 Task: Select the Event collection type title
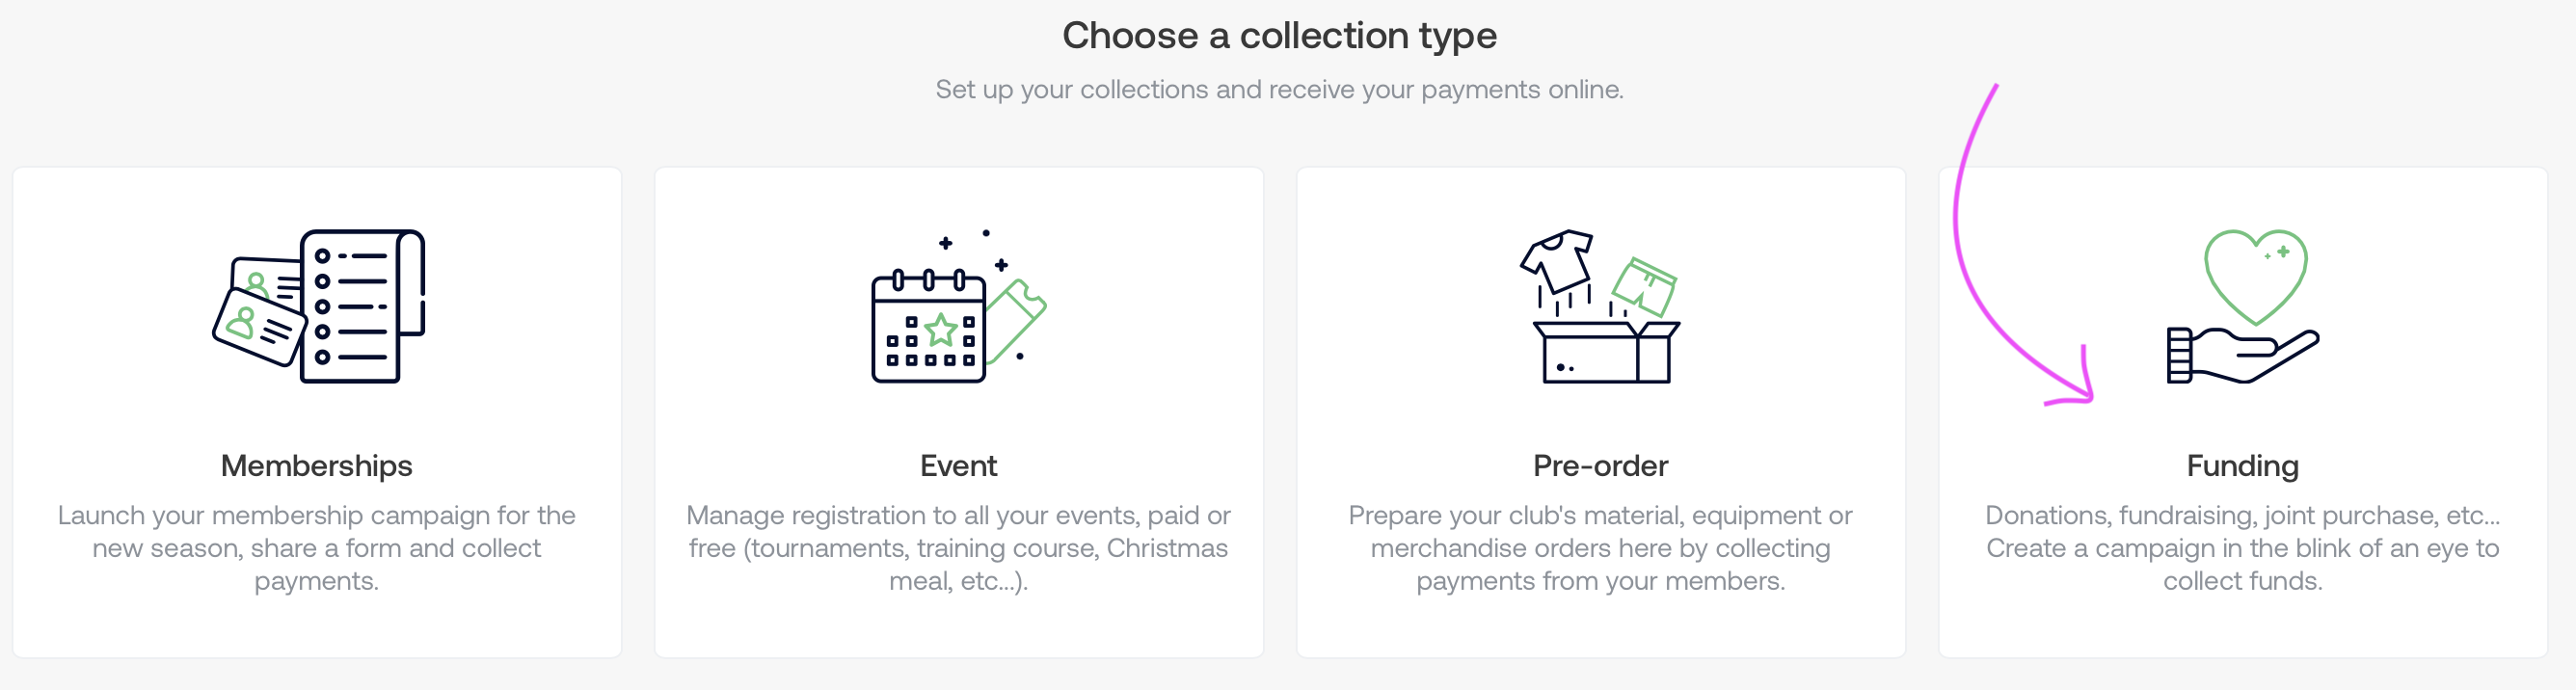click(x=958, y=466)
